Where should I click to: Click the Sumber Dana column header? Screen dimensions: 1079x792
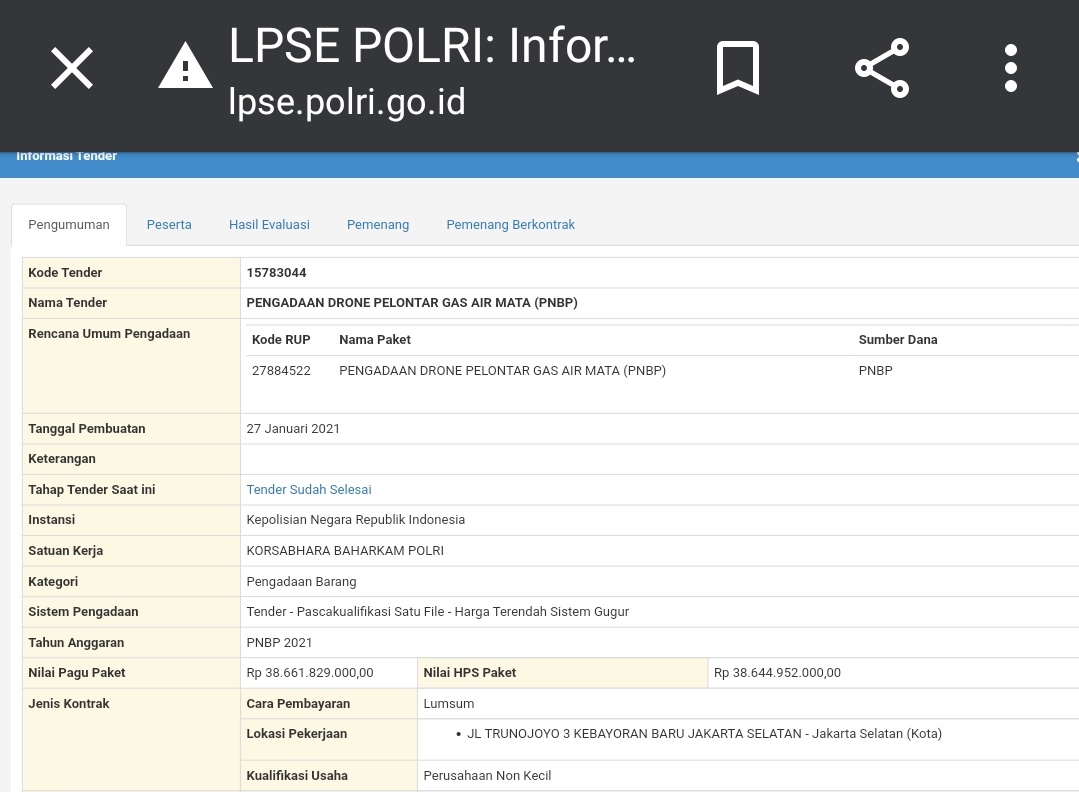(x=898, y=339)
